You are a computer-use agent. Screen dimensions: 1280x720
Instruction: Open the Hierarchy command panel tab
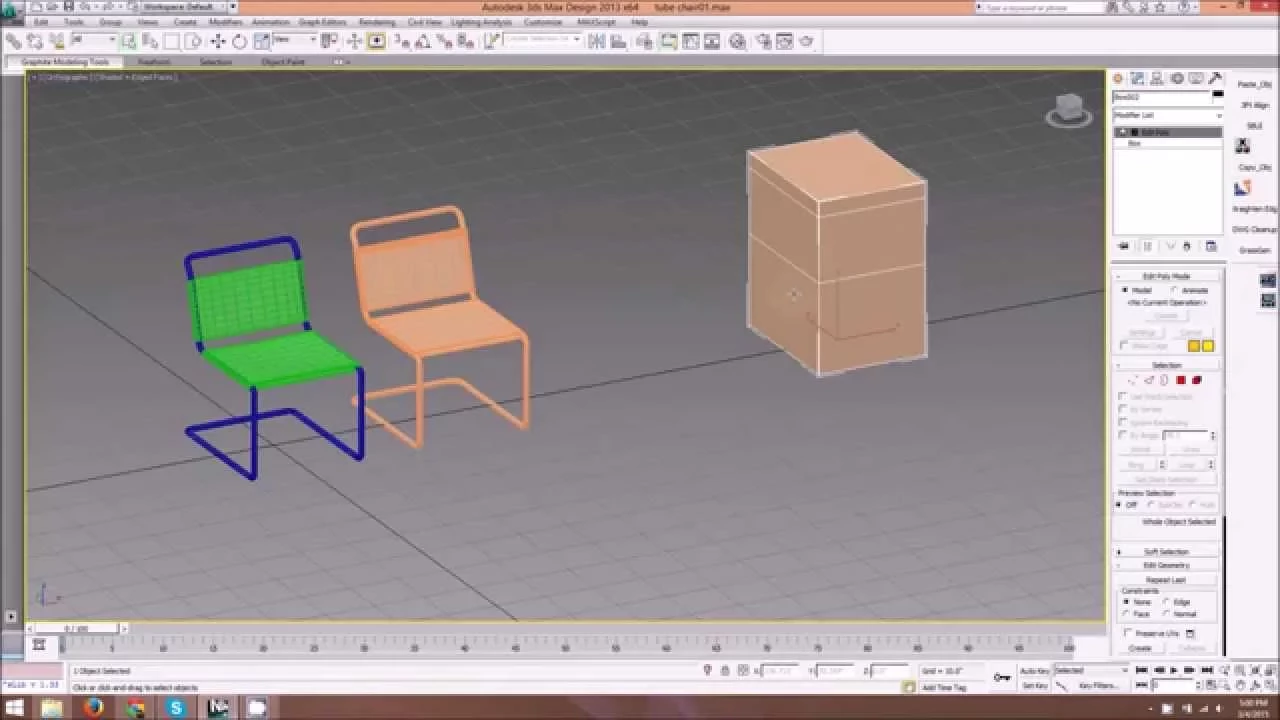click(x=1157, y=78)
